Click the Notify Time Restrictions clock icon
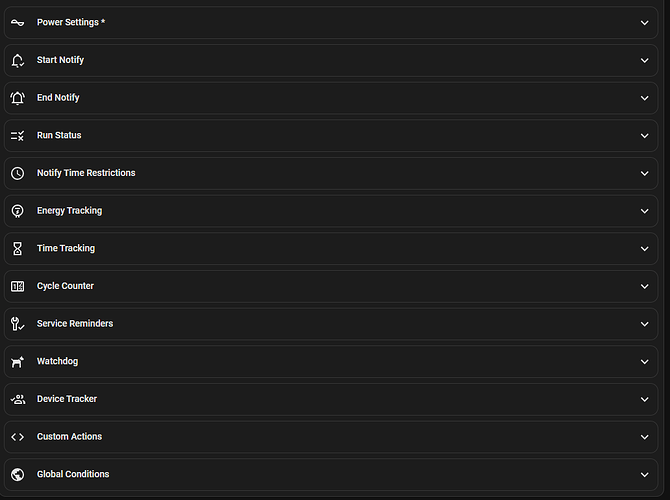The height and width of the screenshot is (500, 670). [17, 173]
